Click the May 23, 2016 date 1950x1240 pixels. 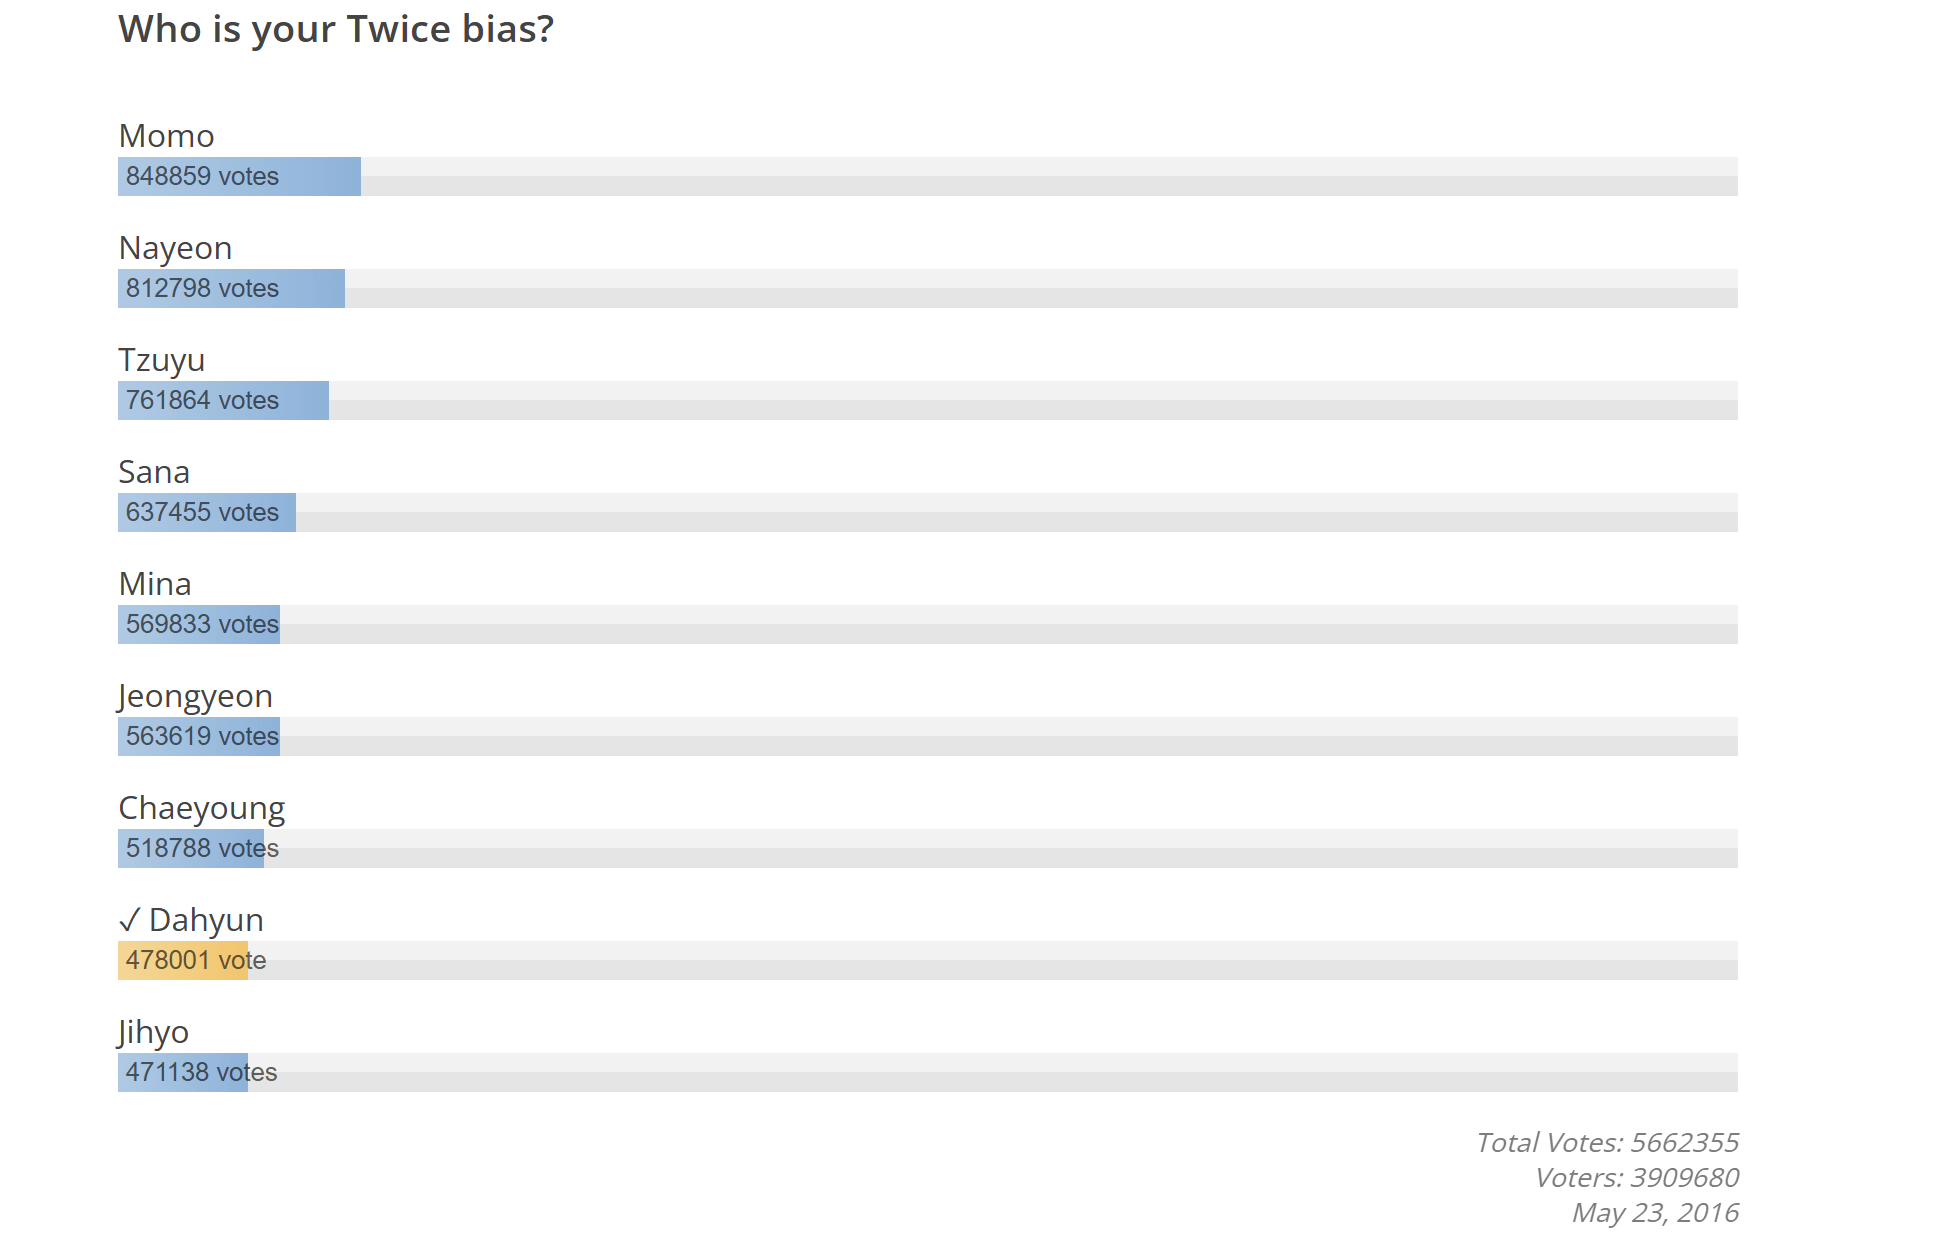[1655, 1213]
